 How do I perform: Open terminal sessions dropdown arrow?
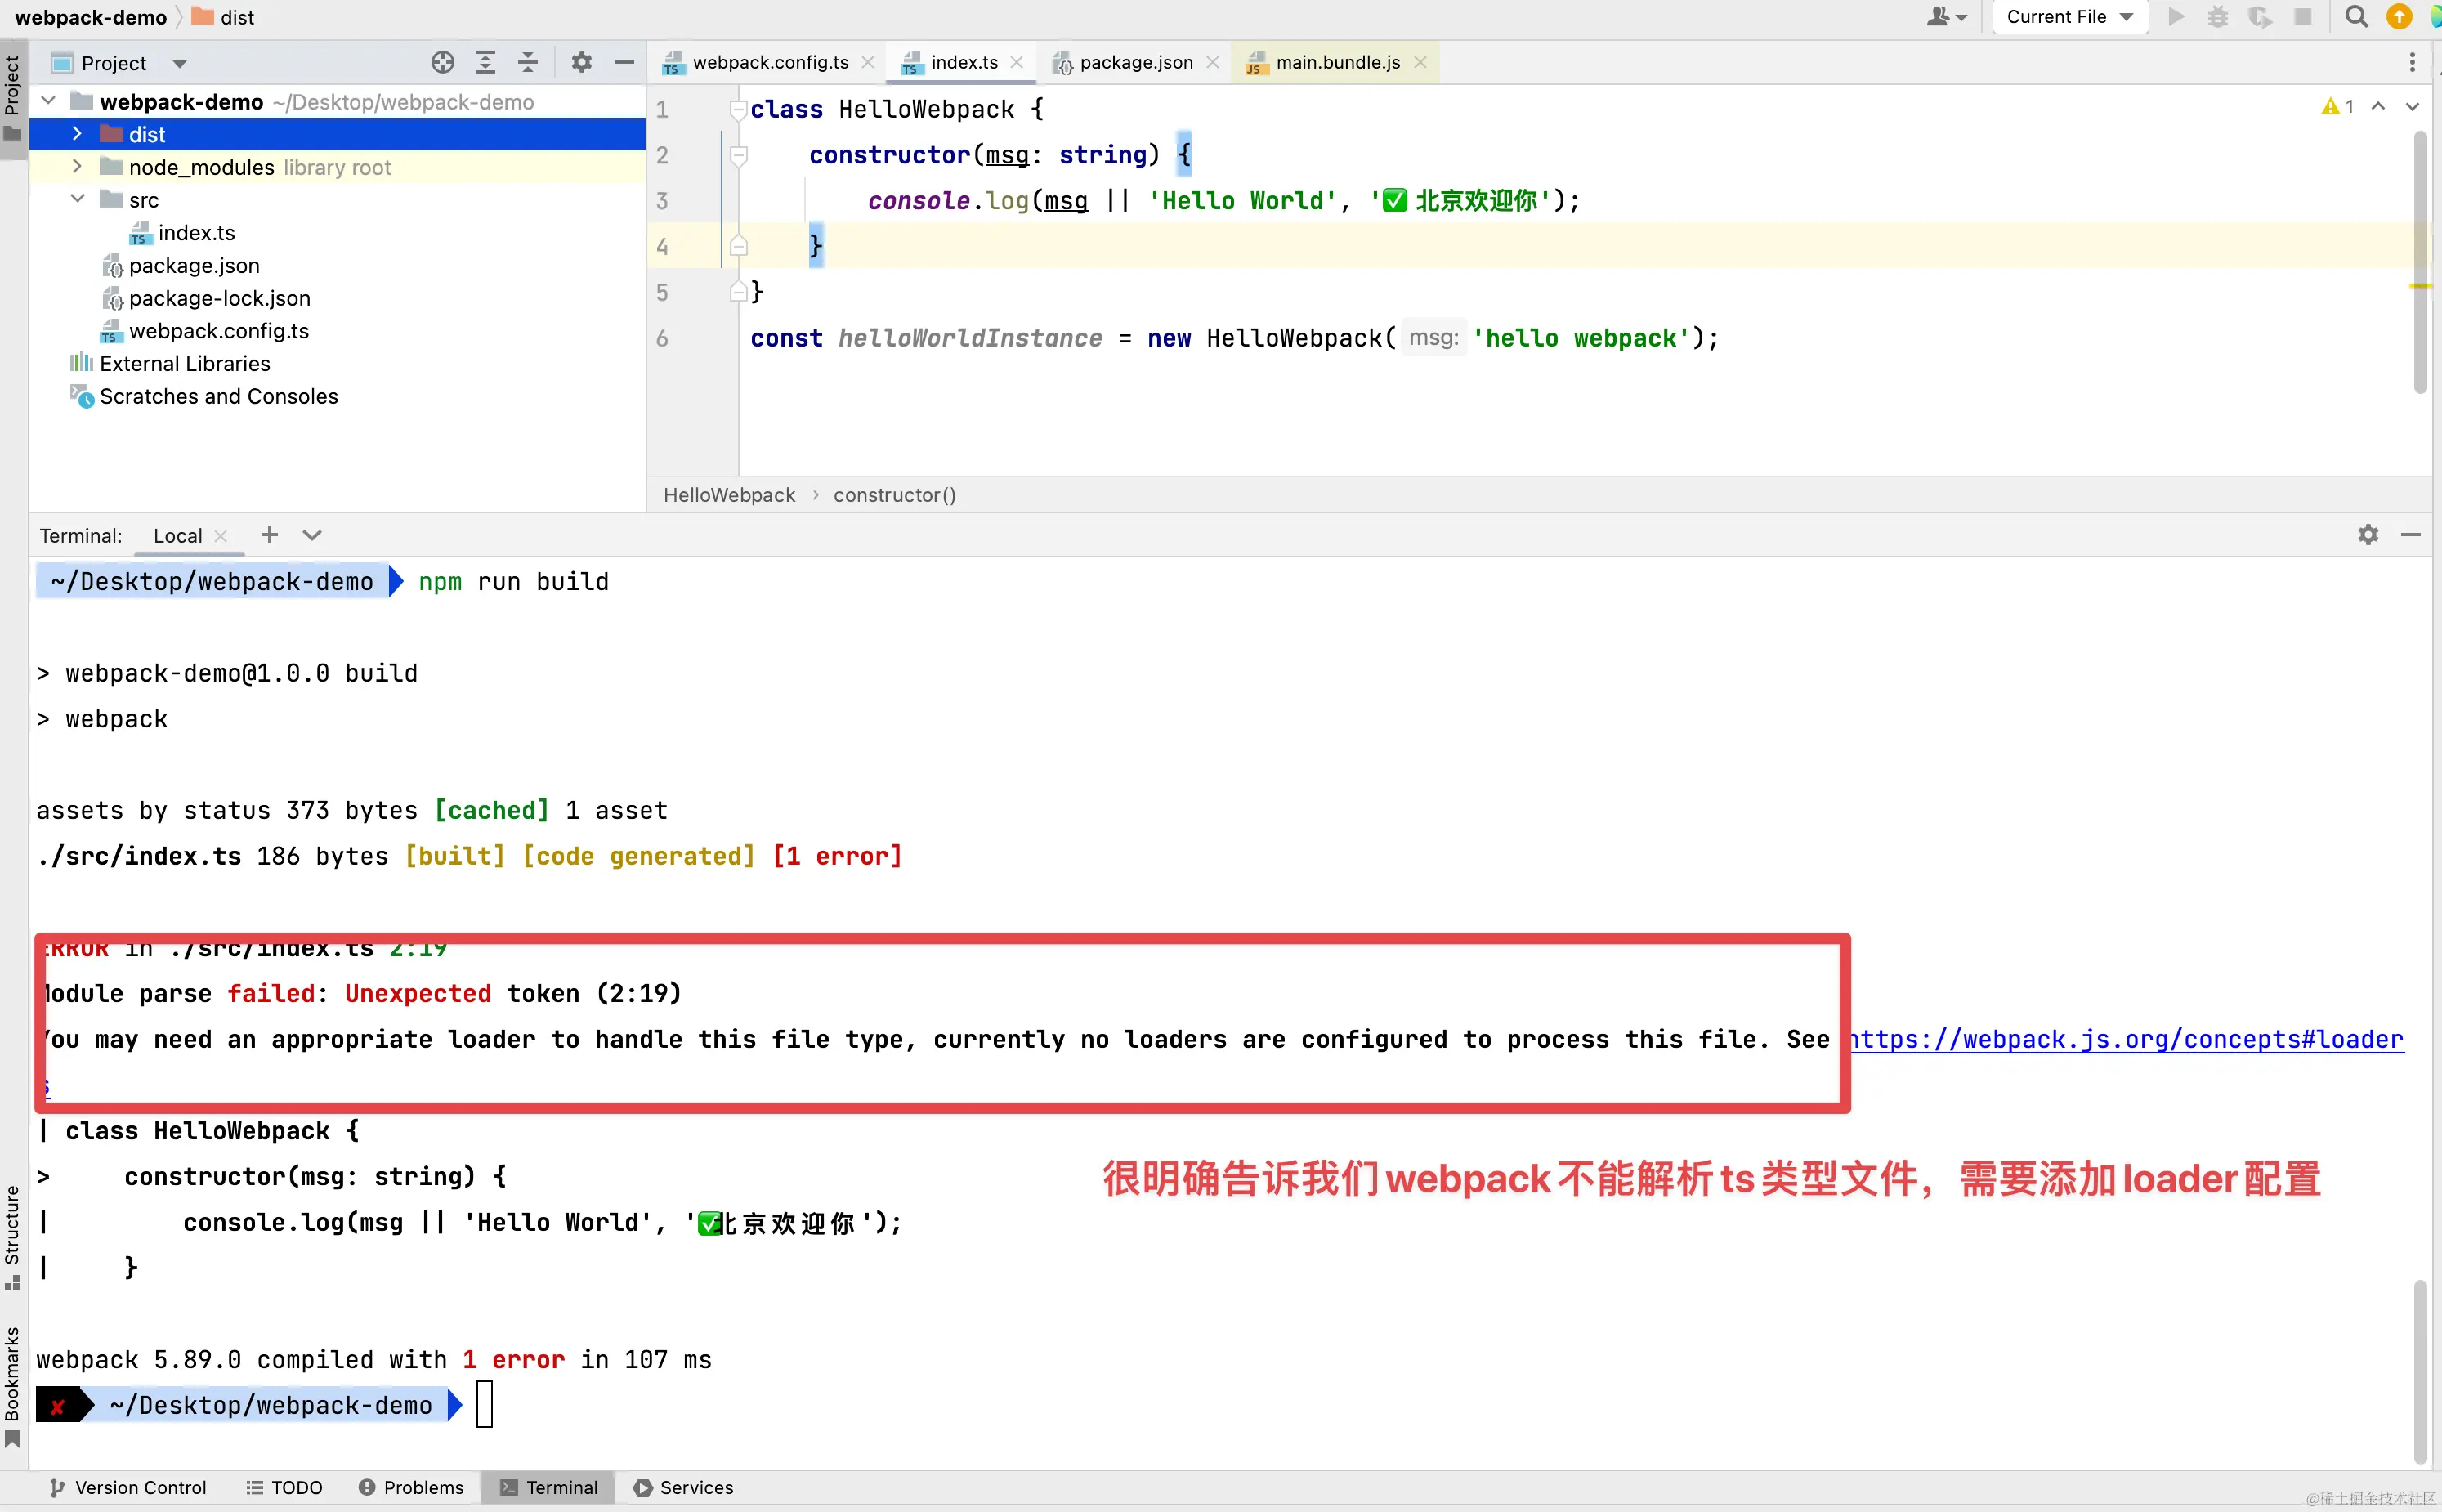tap(312, 535)
